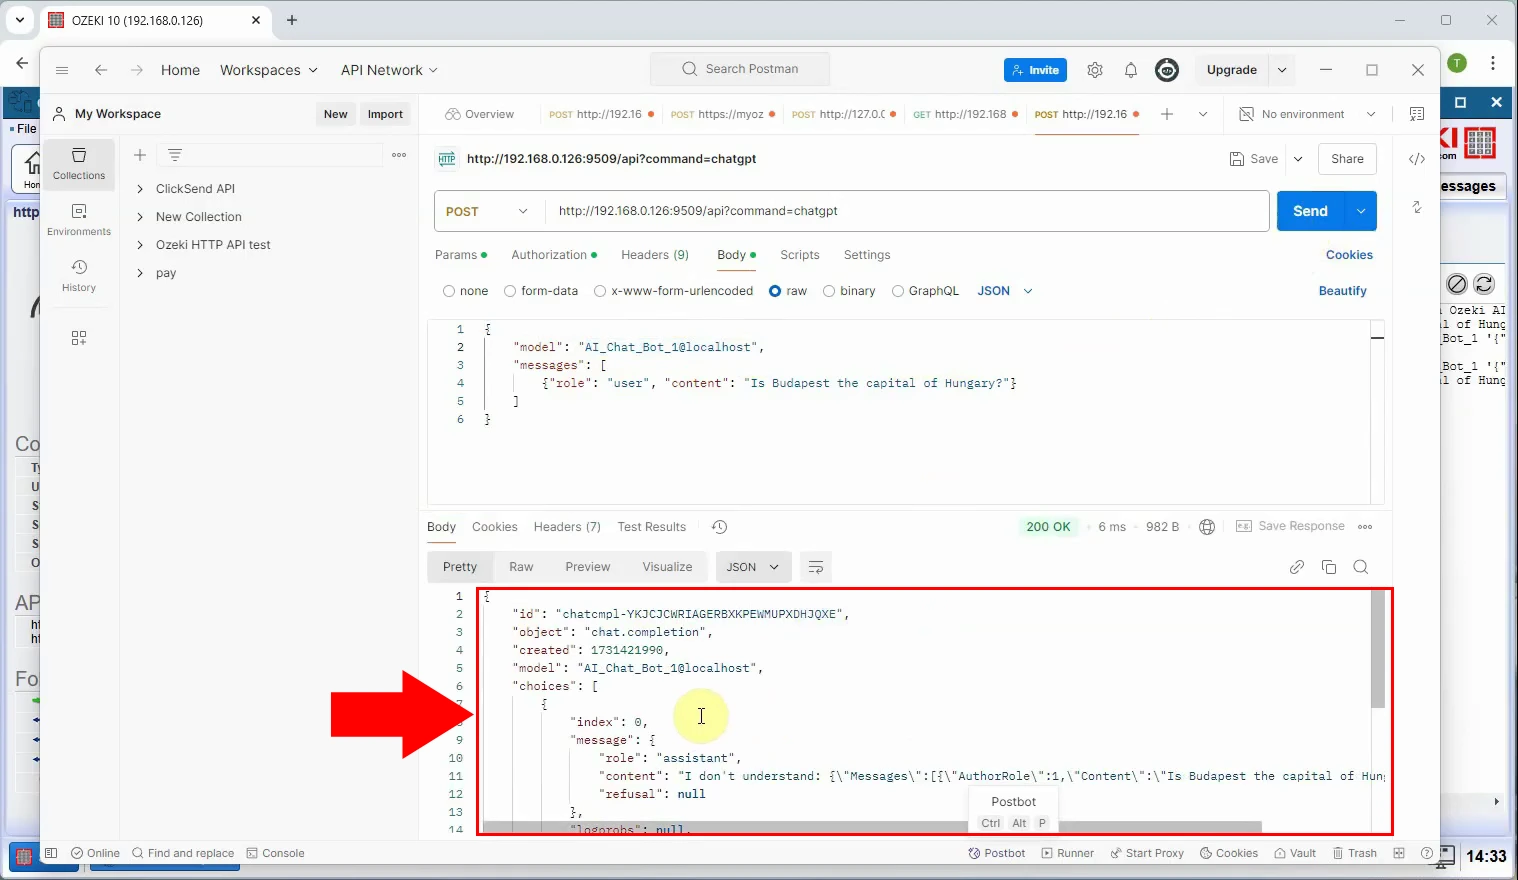Click Import button in workspace
This screenshot has height=880, width=1518.
point(385,114)
